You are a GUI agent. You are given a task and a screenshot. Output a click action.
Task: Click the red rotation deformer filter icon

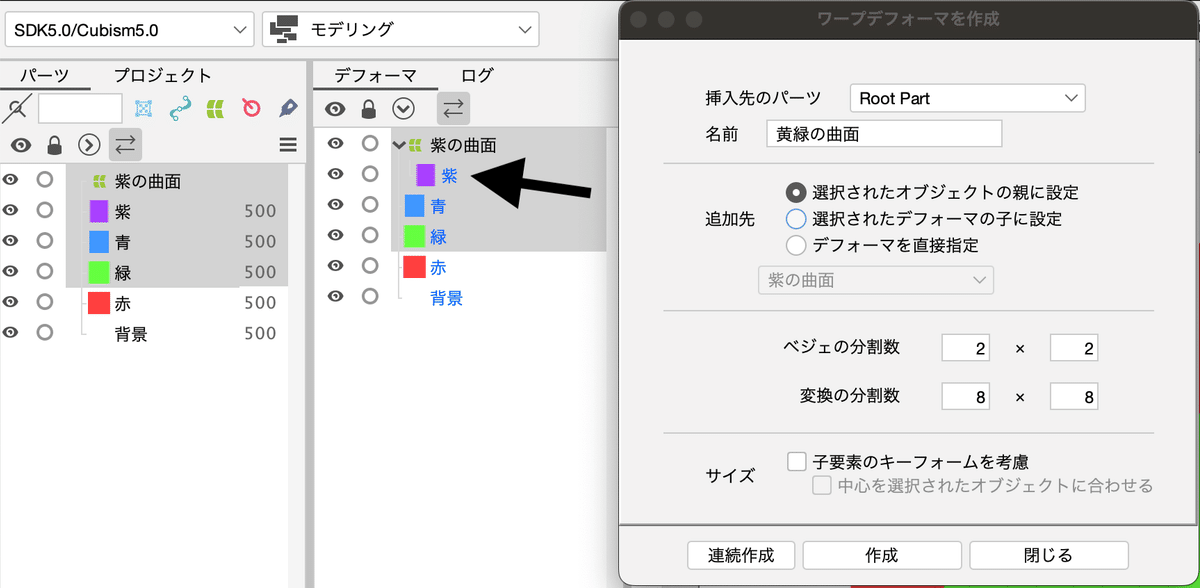click(251, 108)
